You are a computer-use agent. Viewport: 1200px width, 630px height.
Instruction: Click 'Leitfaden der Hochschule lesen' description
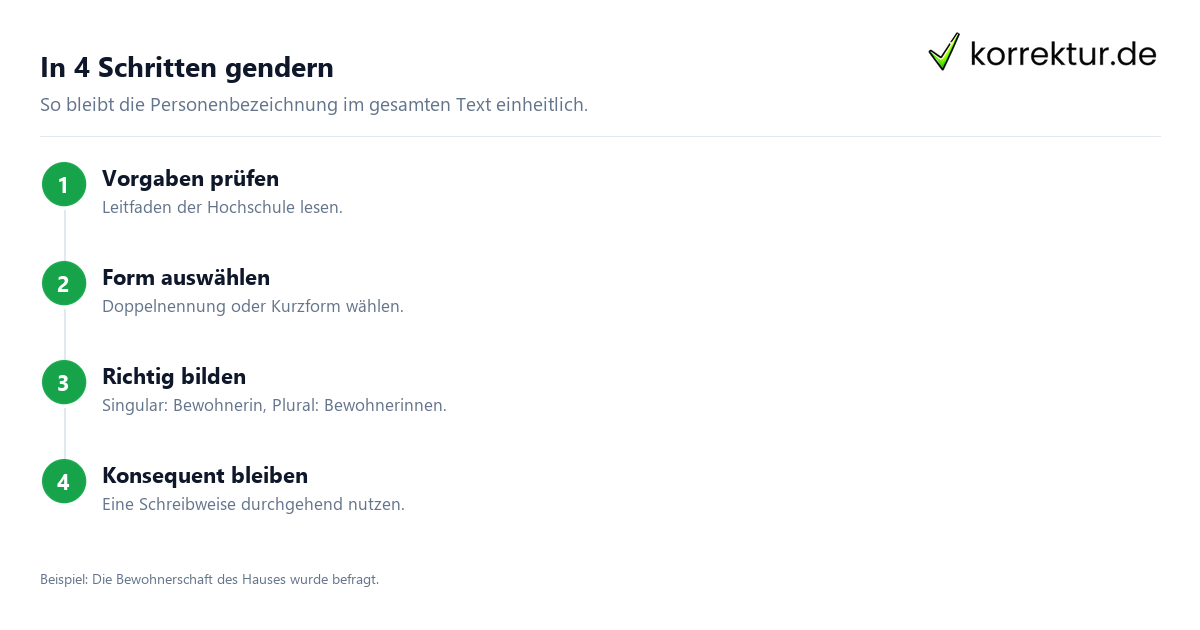(222, 208)
